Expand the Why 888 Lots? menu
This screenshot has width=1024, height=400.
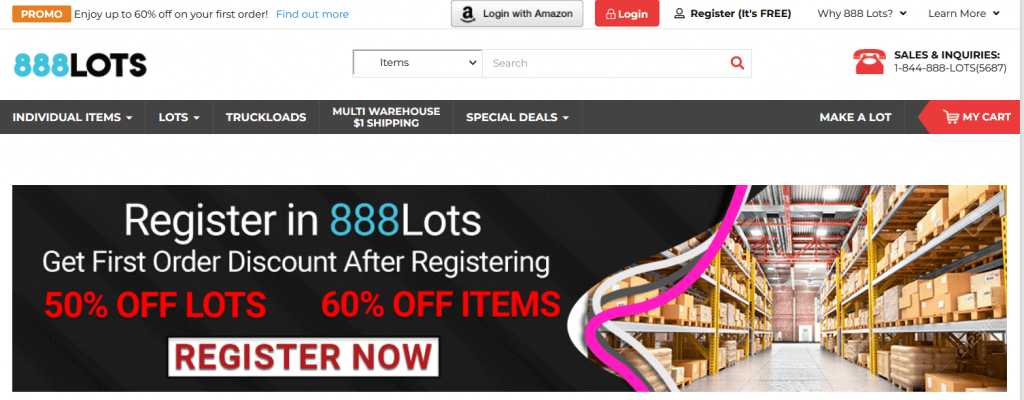click(x=862, y=13)
